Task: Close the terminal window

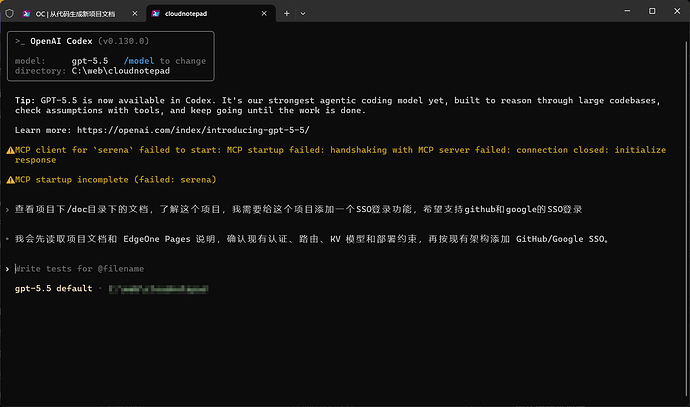Action: click(x=677, y=11)
